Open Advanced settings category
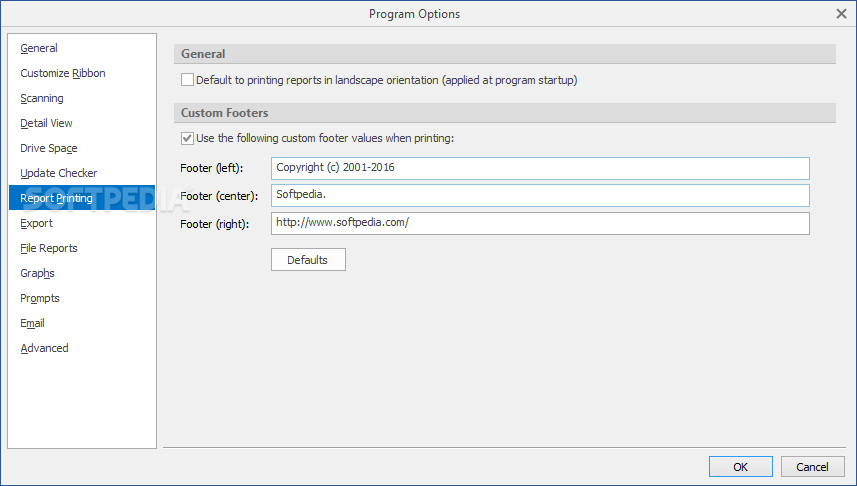 click(44, 348)
